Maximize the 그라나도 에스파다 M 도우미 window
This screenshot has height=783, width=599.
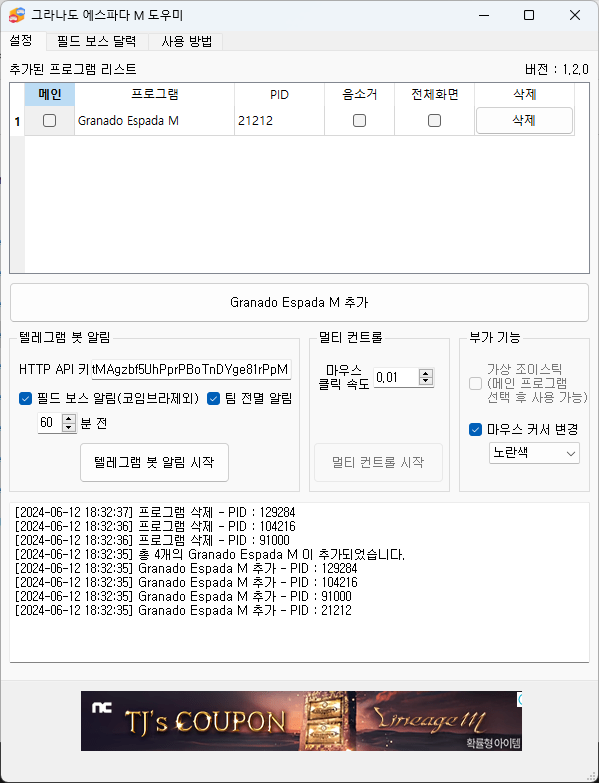[x=529, y=15]
